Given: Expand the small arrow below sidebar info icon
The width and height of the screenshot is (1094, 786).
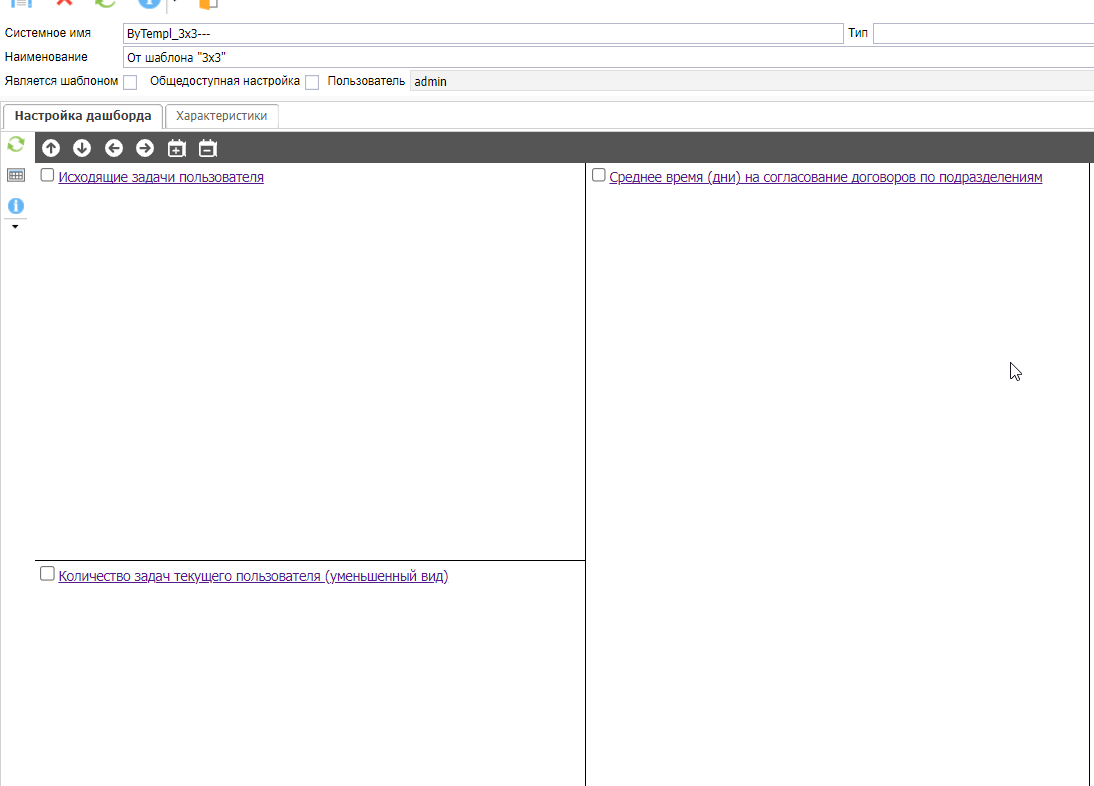Looking at the screenshot, I should pyautogui.click(x=15, y=227).
